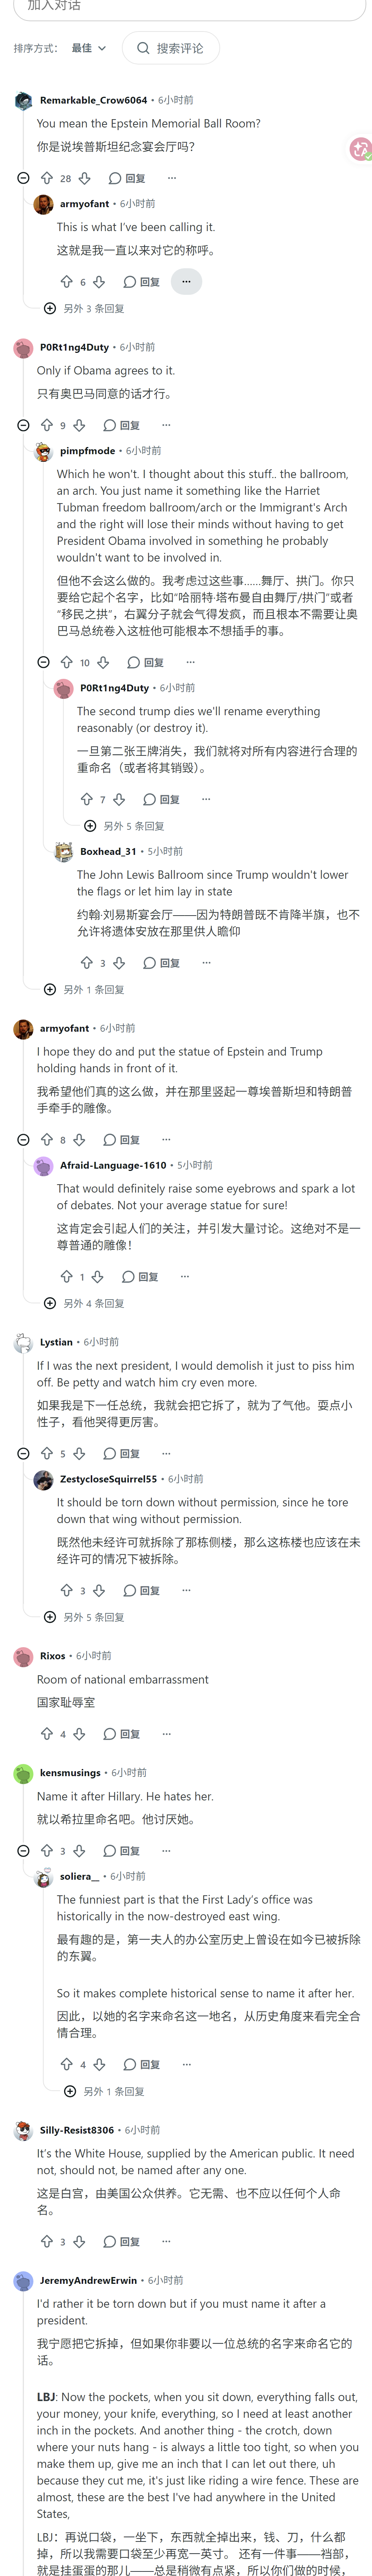Viewport: 372px width, 2576px height.
Task: Open more menu on Lystian's comment
Action: pyautogui.click(x=166, y=1453)
